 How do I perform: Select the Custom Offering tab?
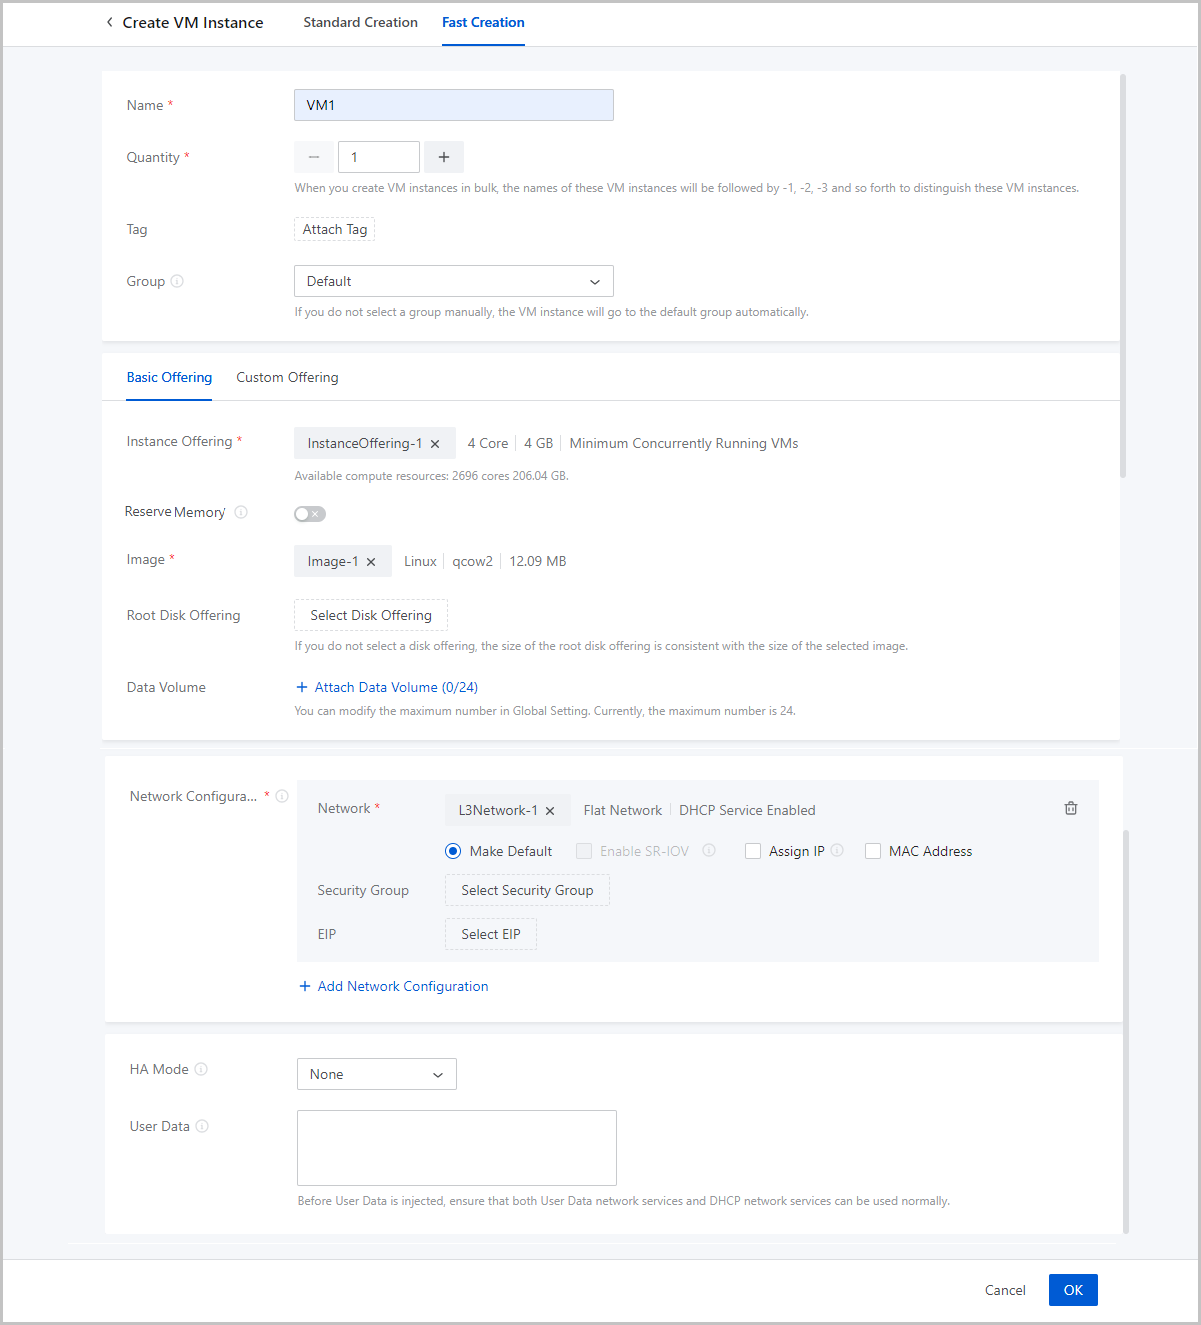pos(287,377)
